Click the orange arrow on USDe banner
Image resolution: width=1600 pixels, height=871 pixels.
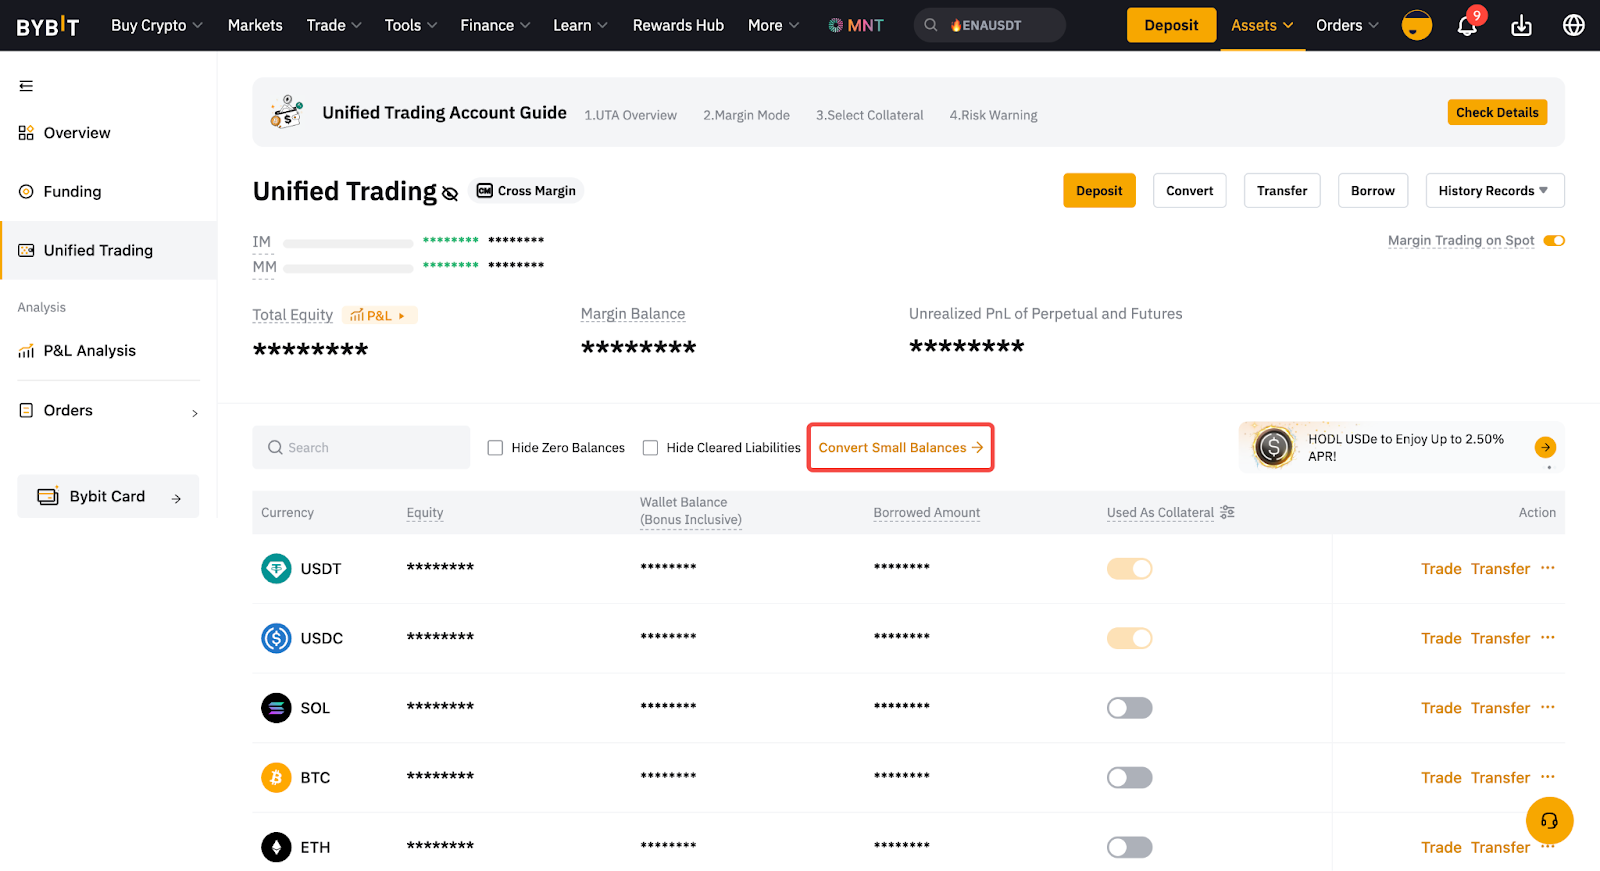pos(1545,447)
